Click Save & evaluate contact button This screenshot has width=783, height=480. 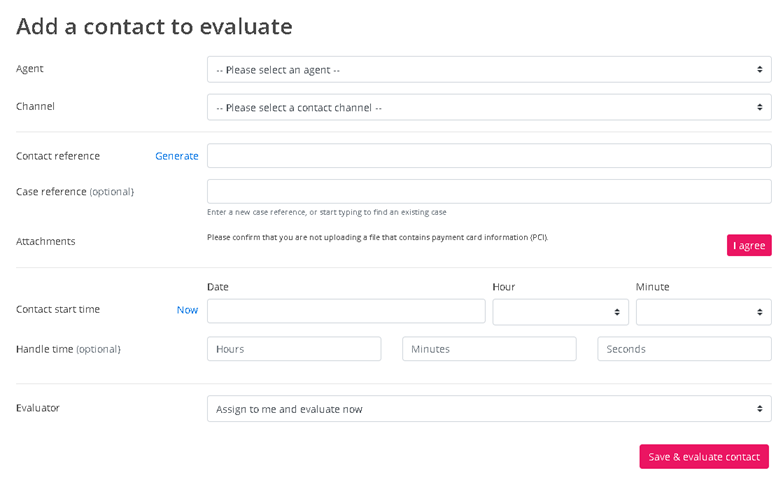703,457
